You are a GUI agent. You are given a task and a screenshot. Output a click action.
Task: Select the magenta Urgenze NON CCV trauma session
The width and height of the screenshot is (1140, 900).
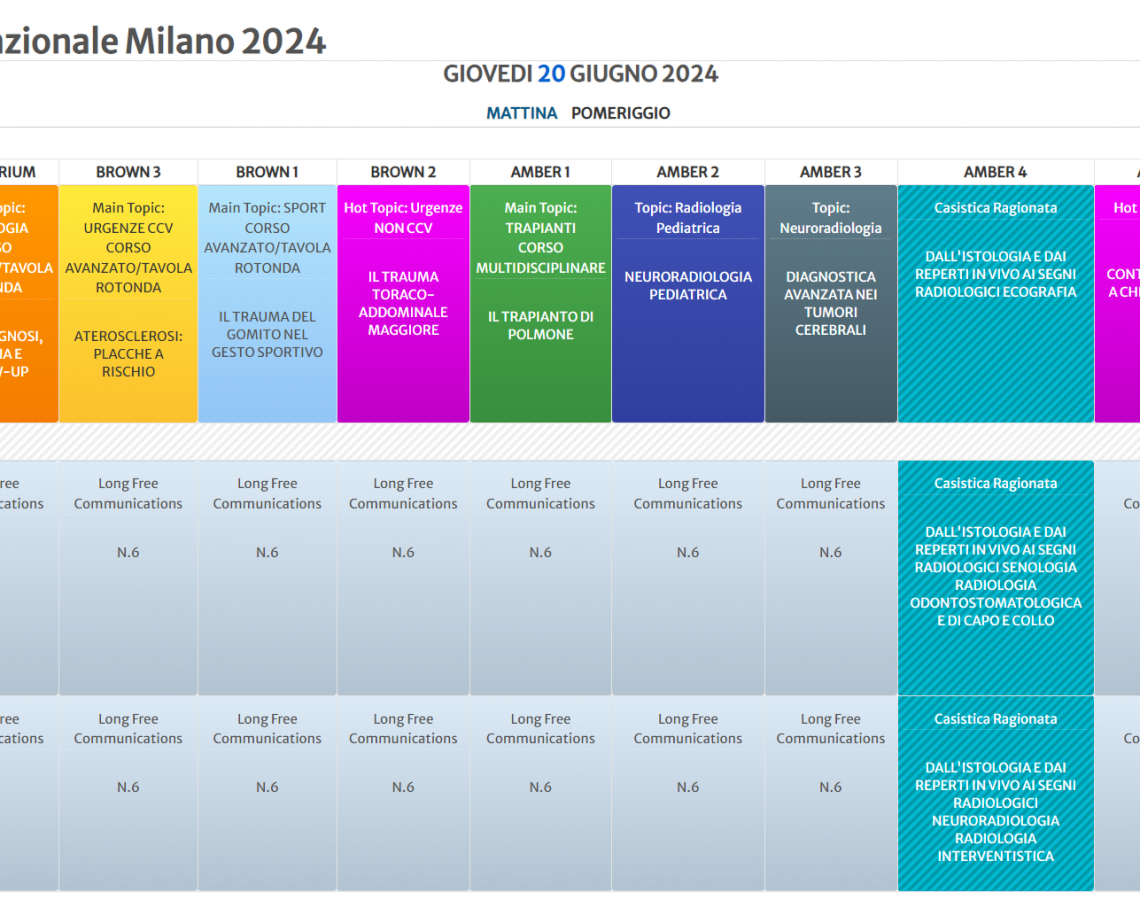coord(403,303)
